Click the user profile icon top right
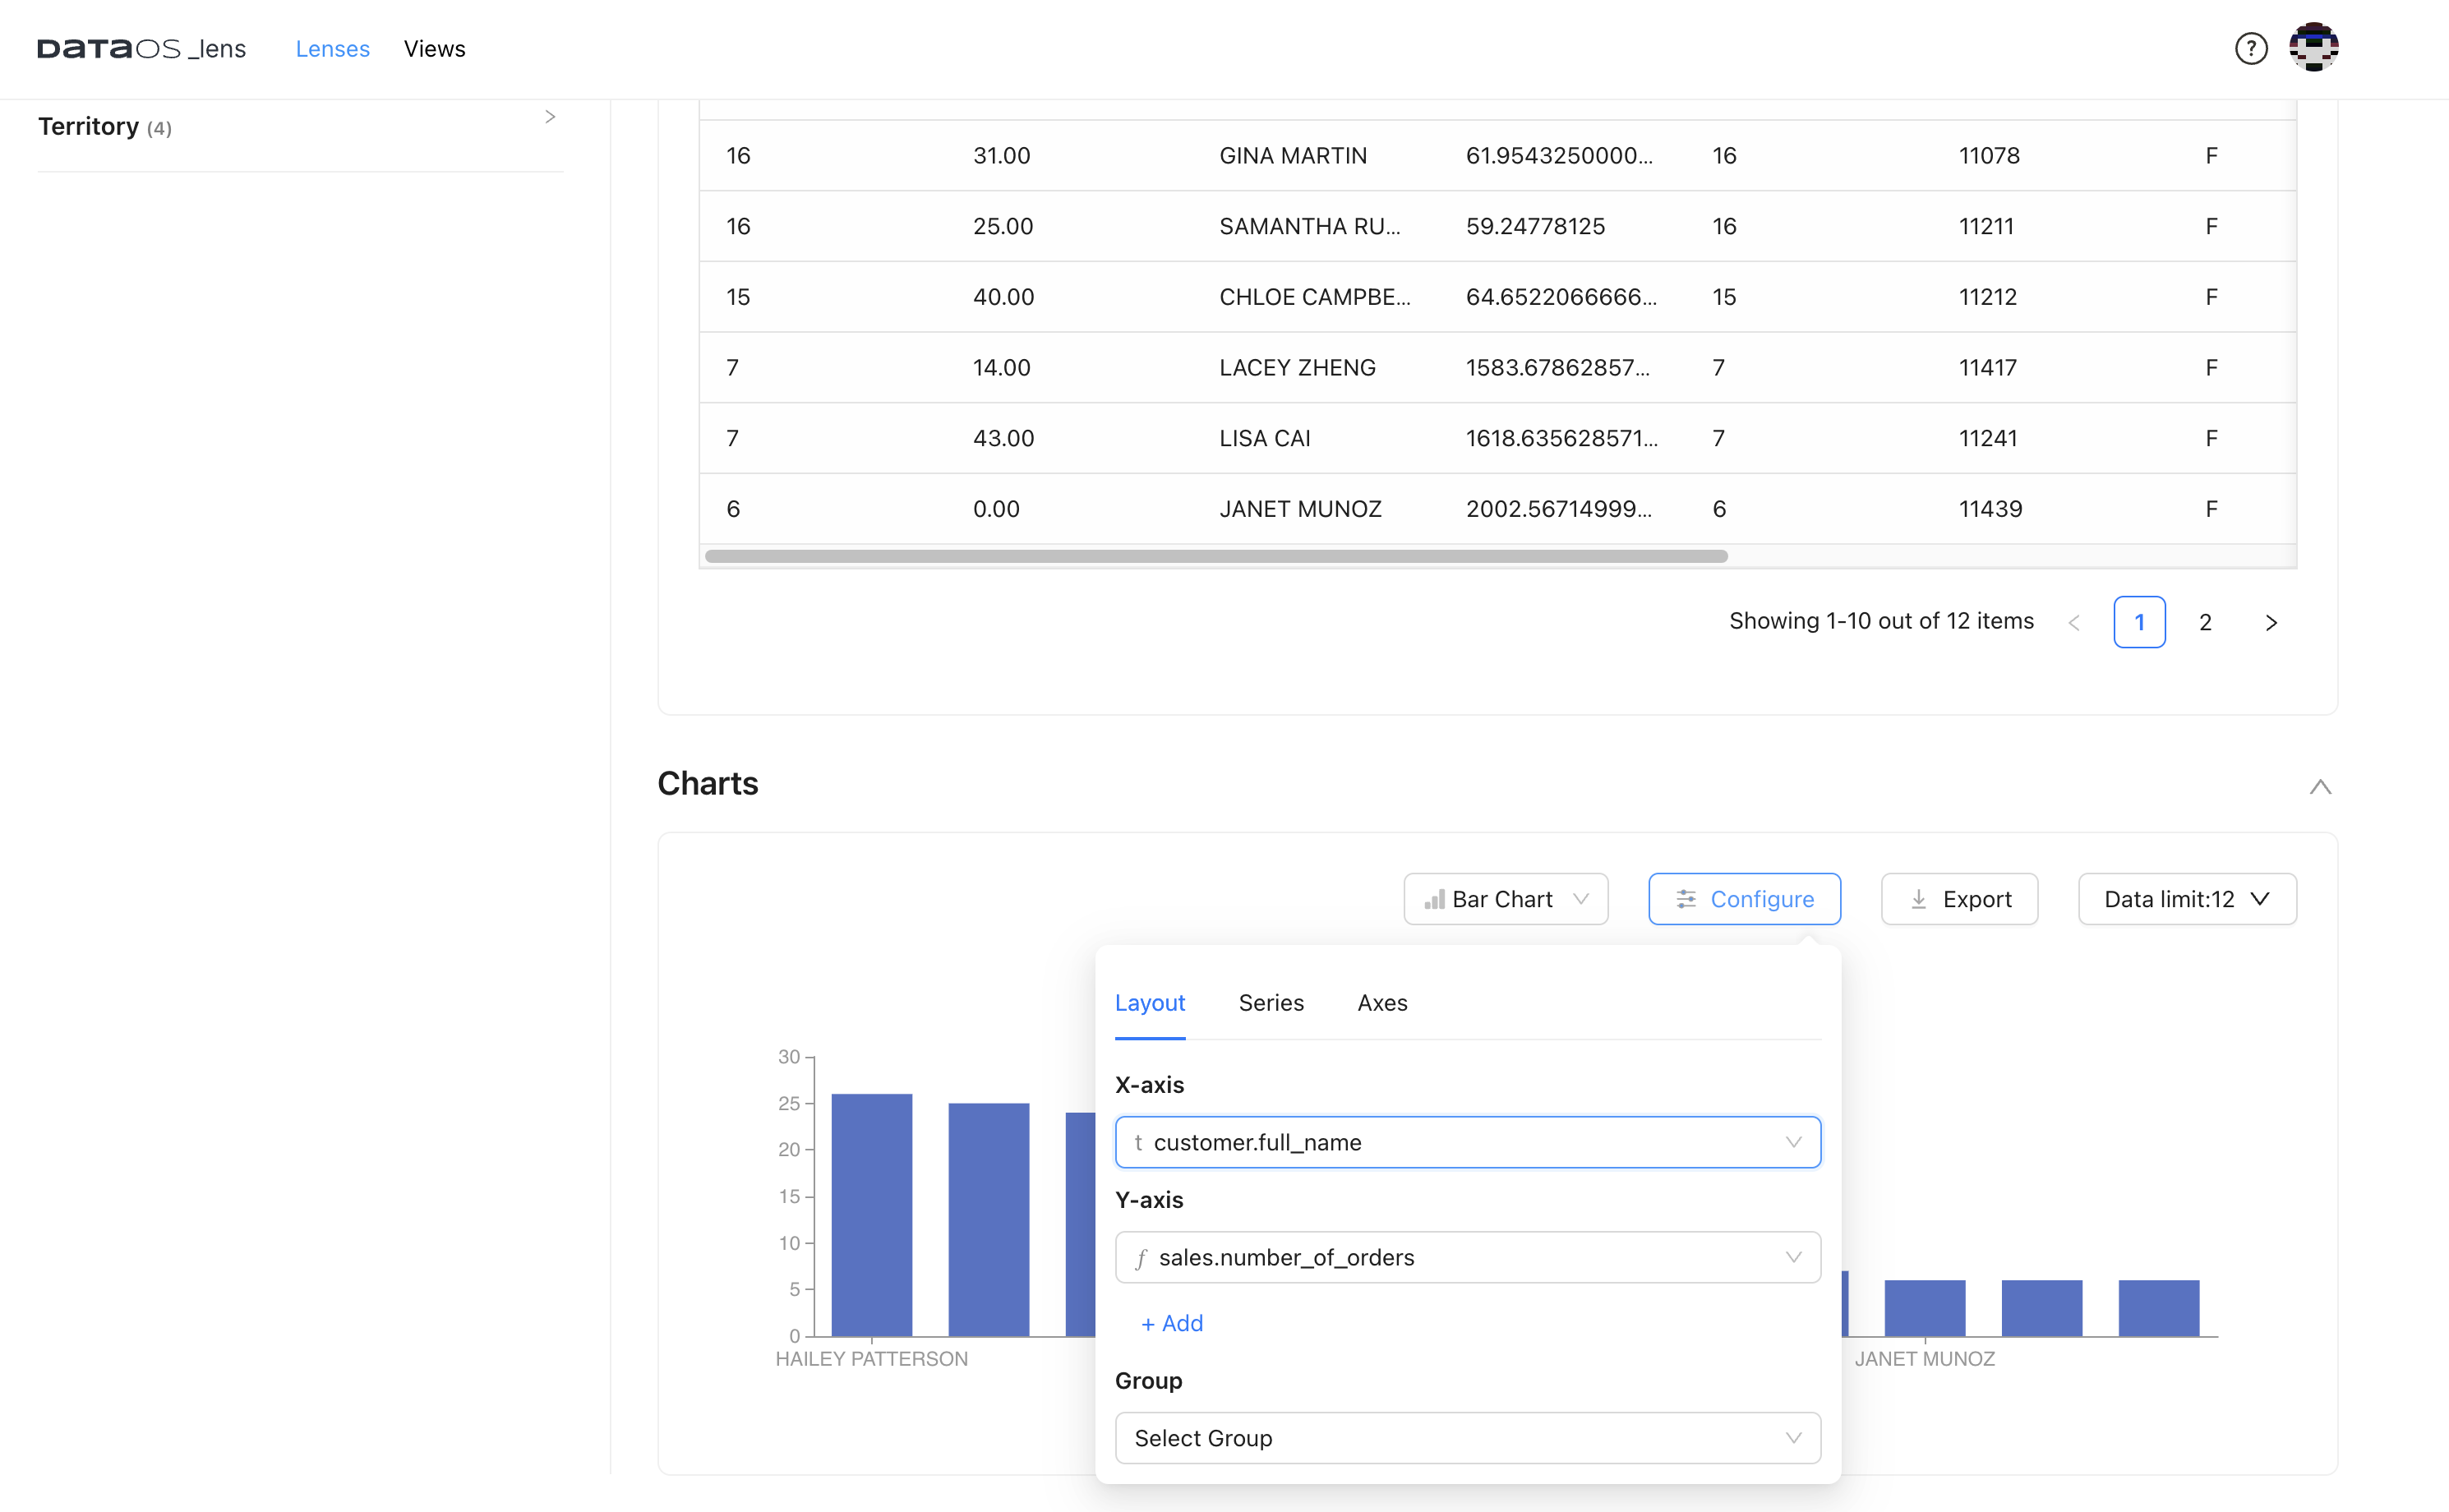The height and width of the screenshot is (1512, 2449). (x=2314, y=48)
